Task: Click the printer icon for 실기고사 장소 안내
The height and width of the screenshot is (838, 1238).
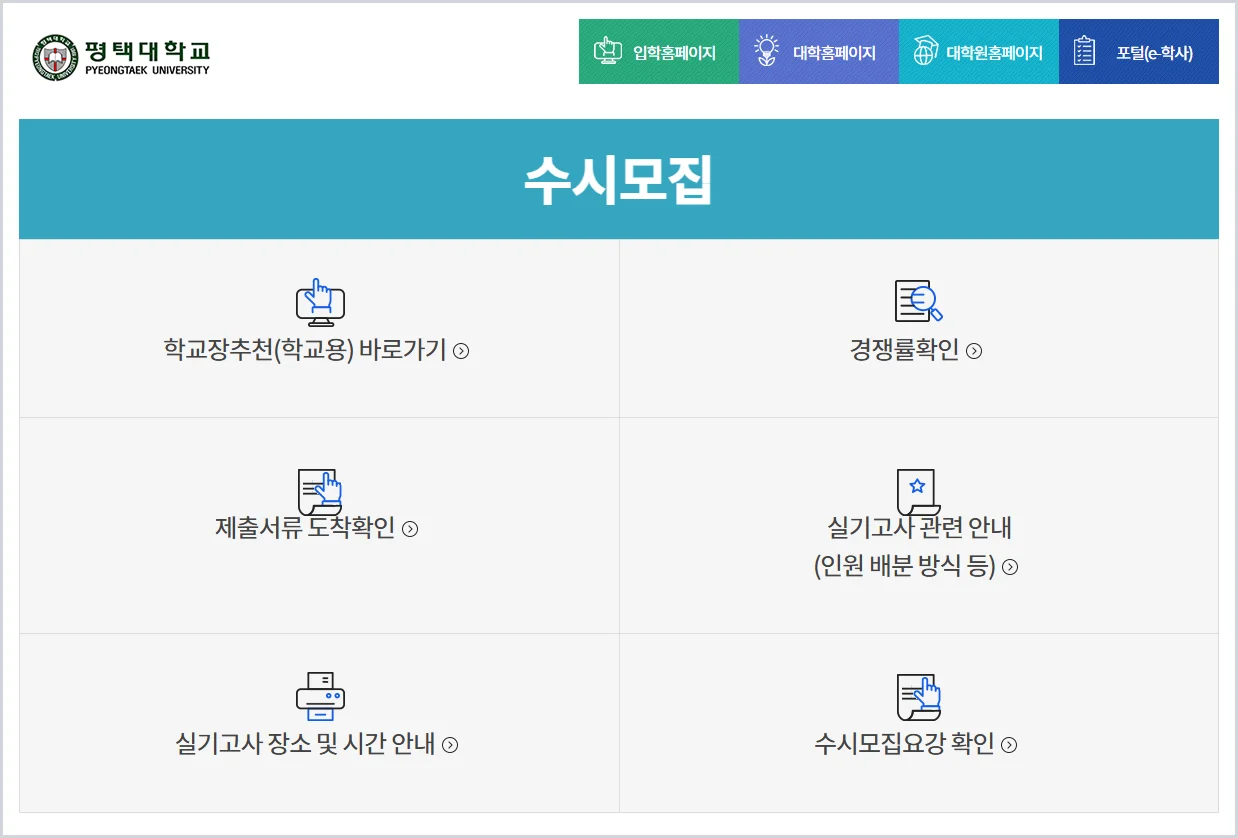Action: [320, 696]
